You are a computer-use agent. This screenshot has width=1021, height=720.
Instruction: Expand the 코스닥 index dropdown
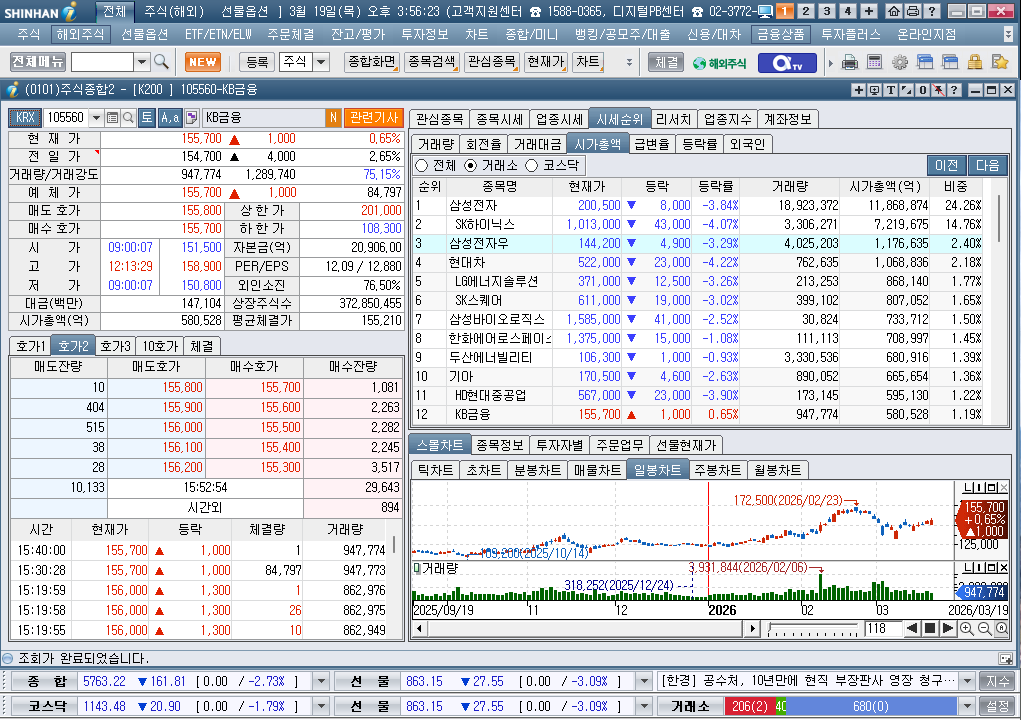pos(321,706)
